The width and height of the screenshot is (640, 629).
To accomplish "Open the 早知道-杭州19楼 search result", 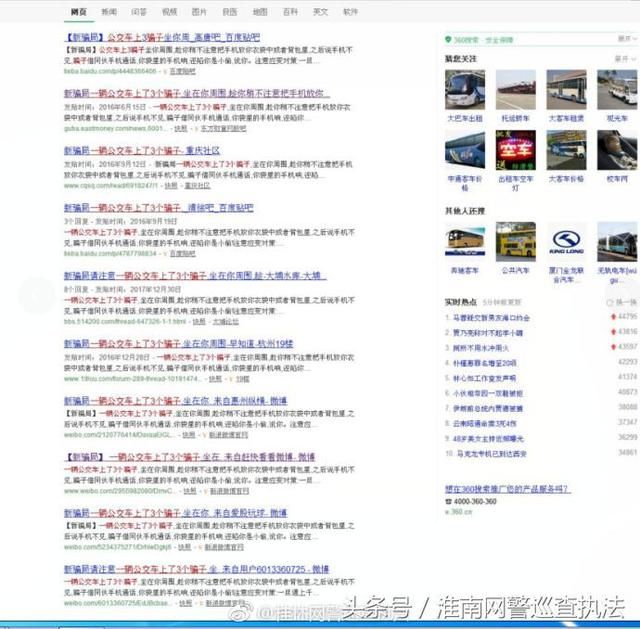I will coord(178,344).
